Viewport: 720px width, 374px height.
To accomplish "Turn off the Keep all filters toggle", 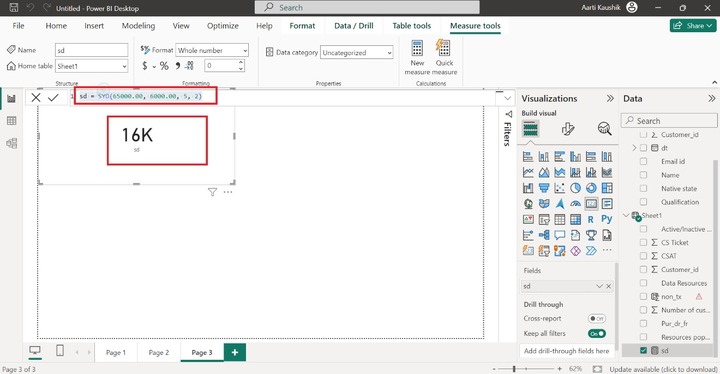I will (x=596, y=334).
